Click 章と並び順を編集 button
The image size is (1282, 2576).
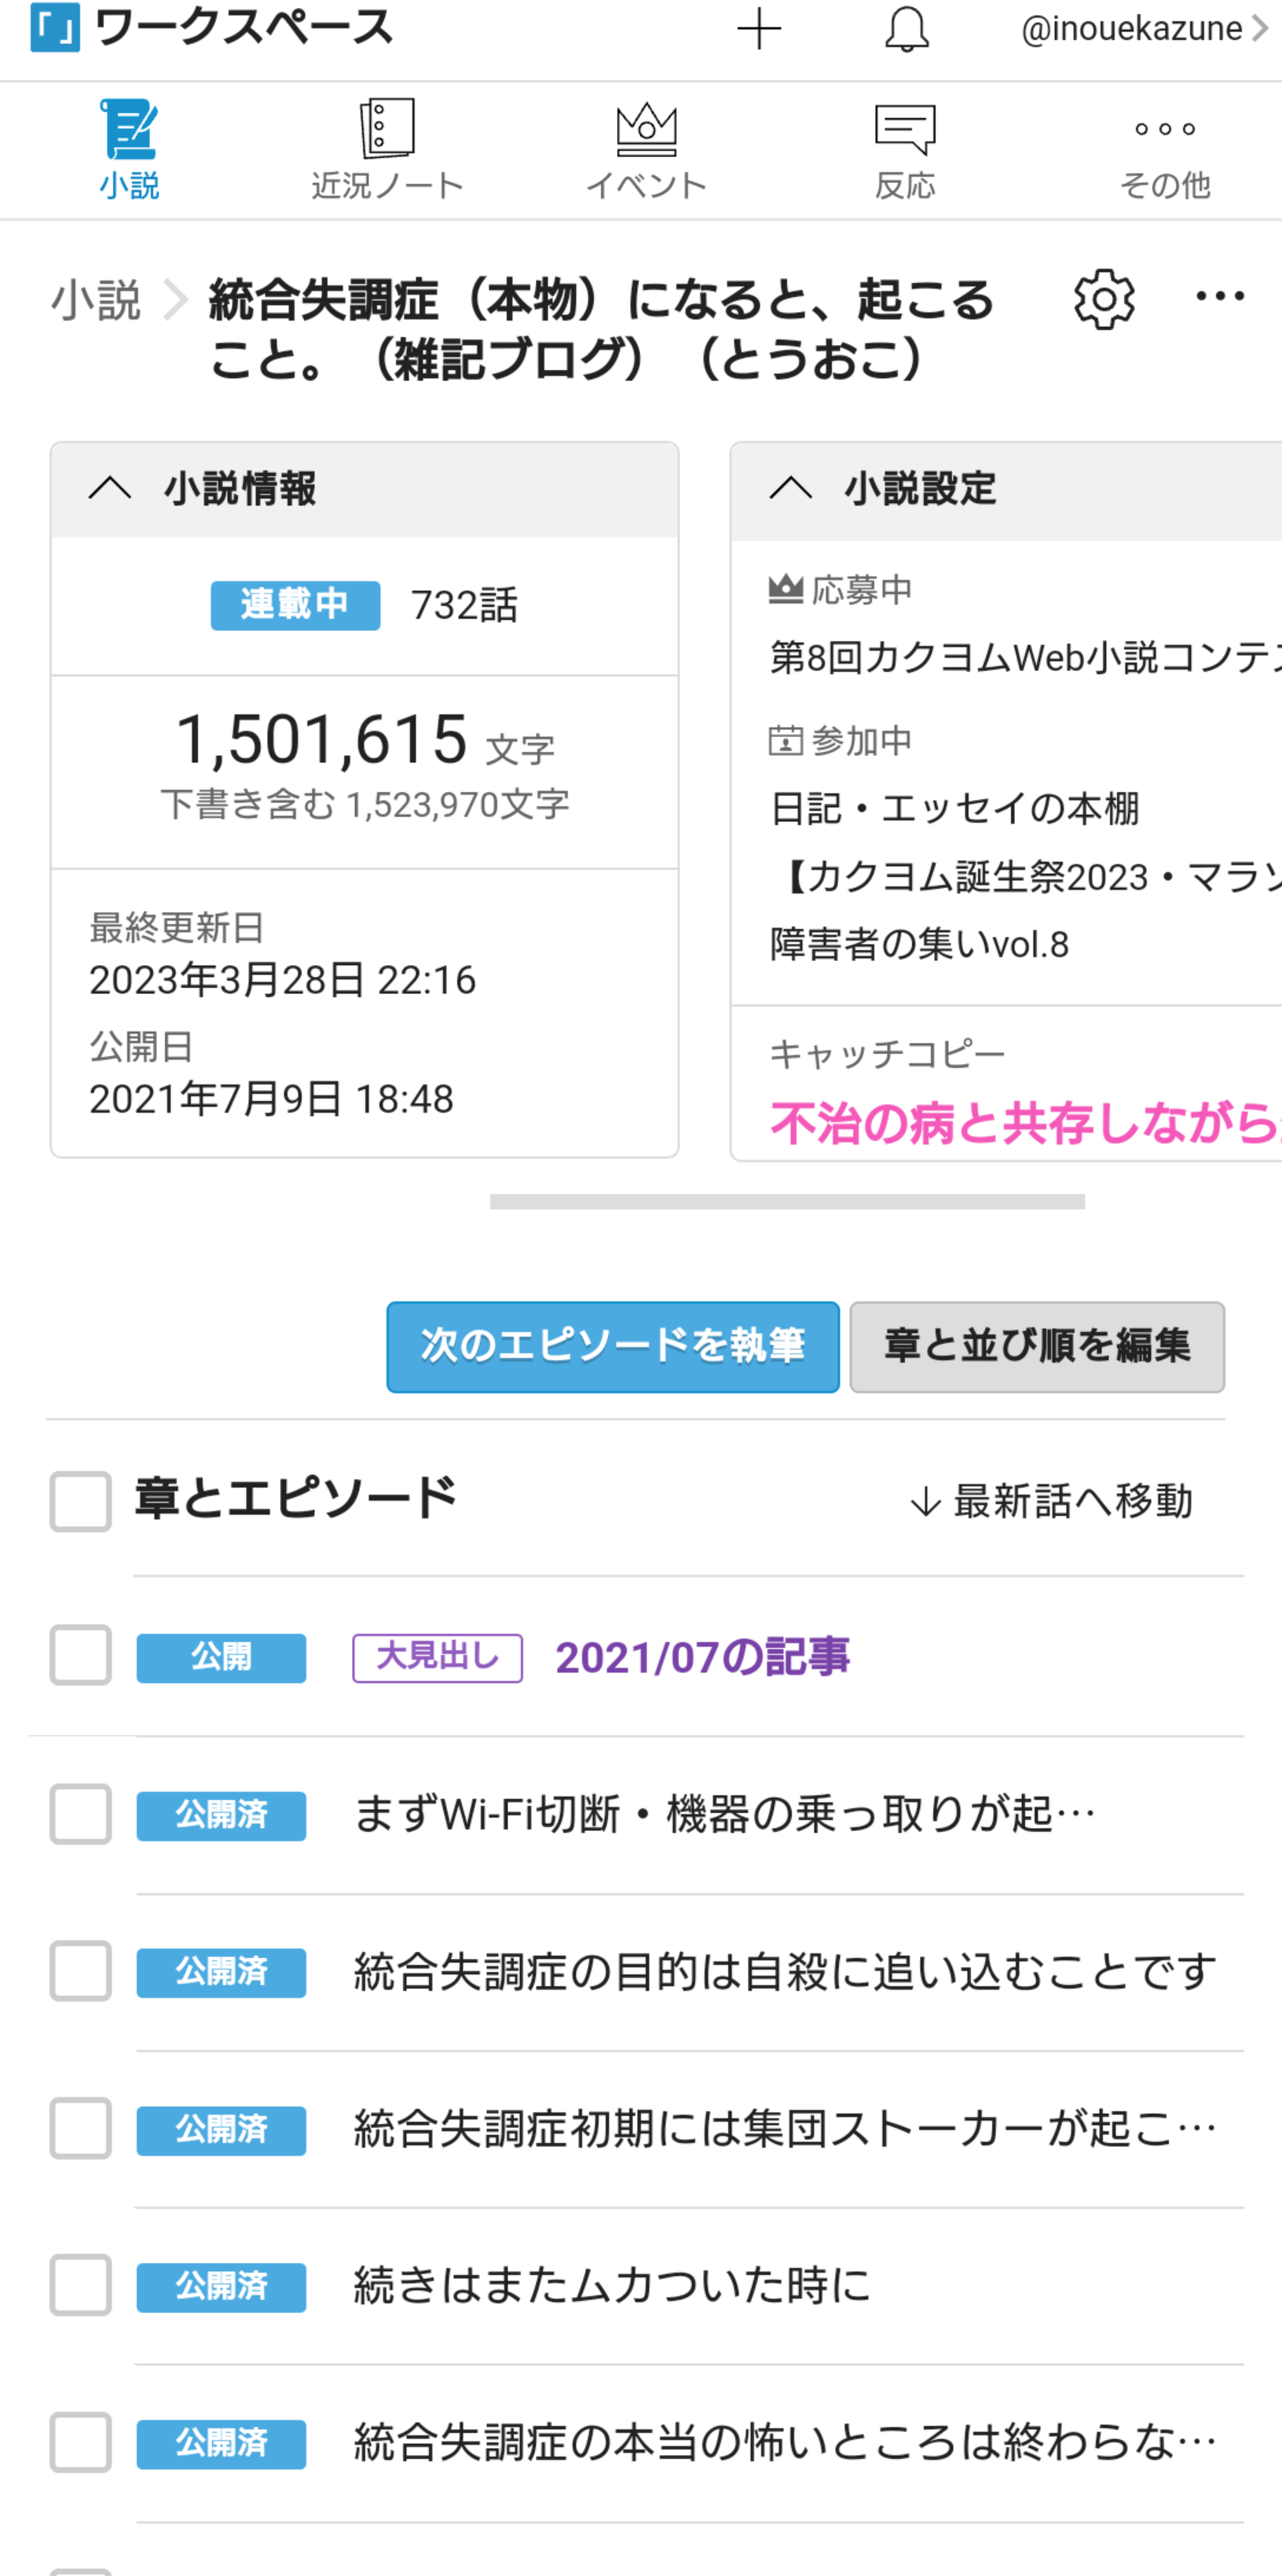click(x=1036, y=1346)
